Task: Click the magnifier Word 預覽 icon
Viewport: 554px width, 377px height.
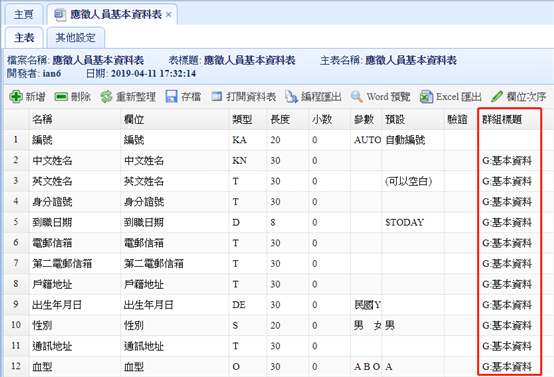Action: point(356,96)
